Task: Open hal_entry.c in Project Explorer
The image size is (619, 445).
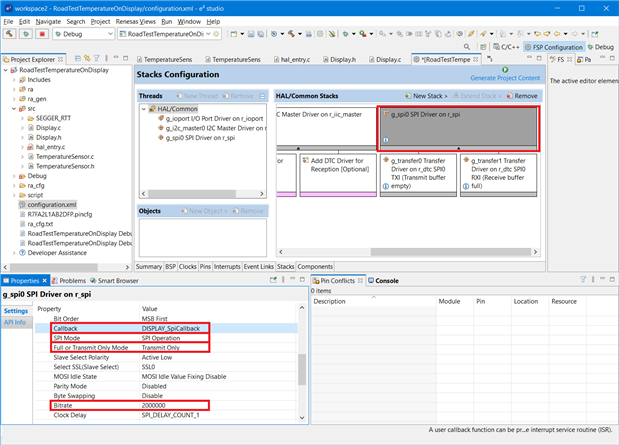Action: pyautogui.click(x=51, y=147)
